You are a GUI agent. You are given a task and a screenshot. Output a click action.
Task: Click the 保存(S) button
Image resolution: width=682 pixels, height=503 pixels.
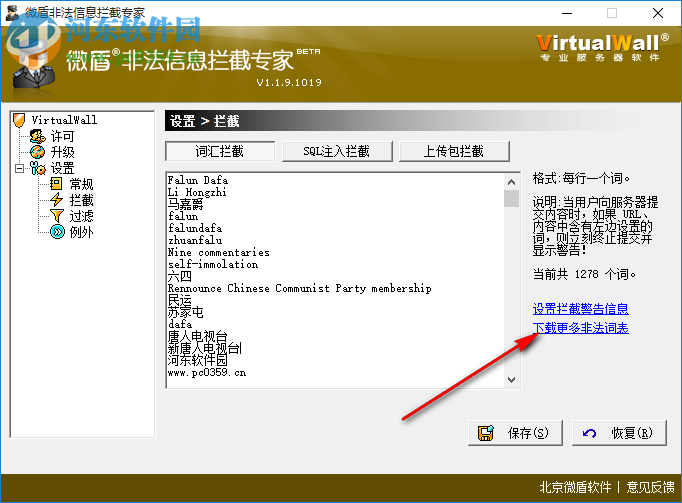tap(515, 433)
